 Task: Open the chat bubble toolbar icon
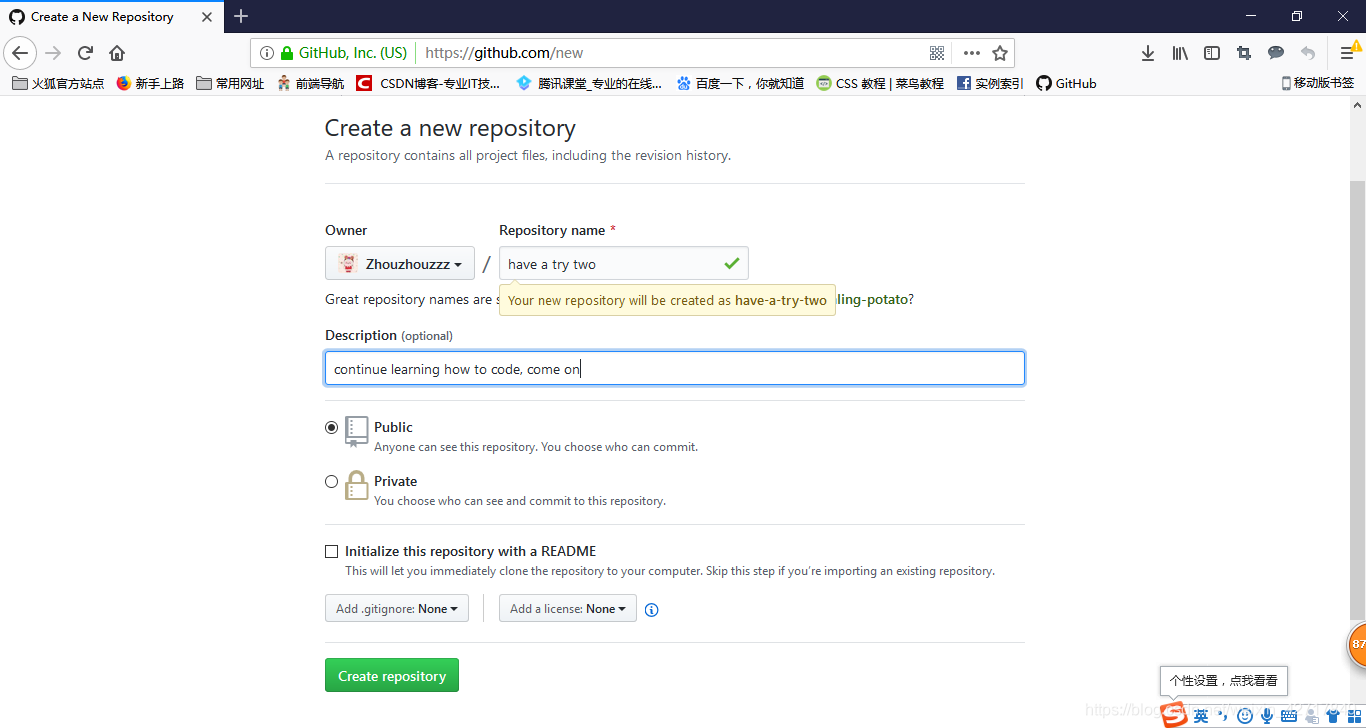pos(1276,53)
